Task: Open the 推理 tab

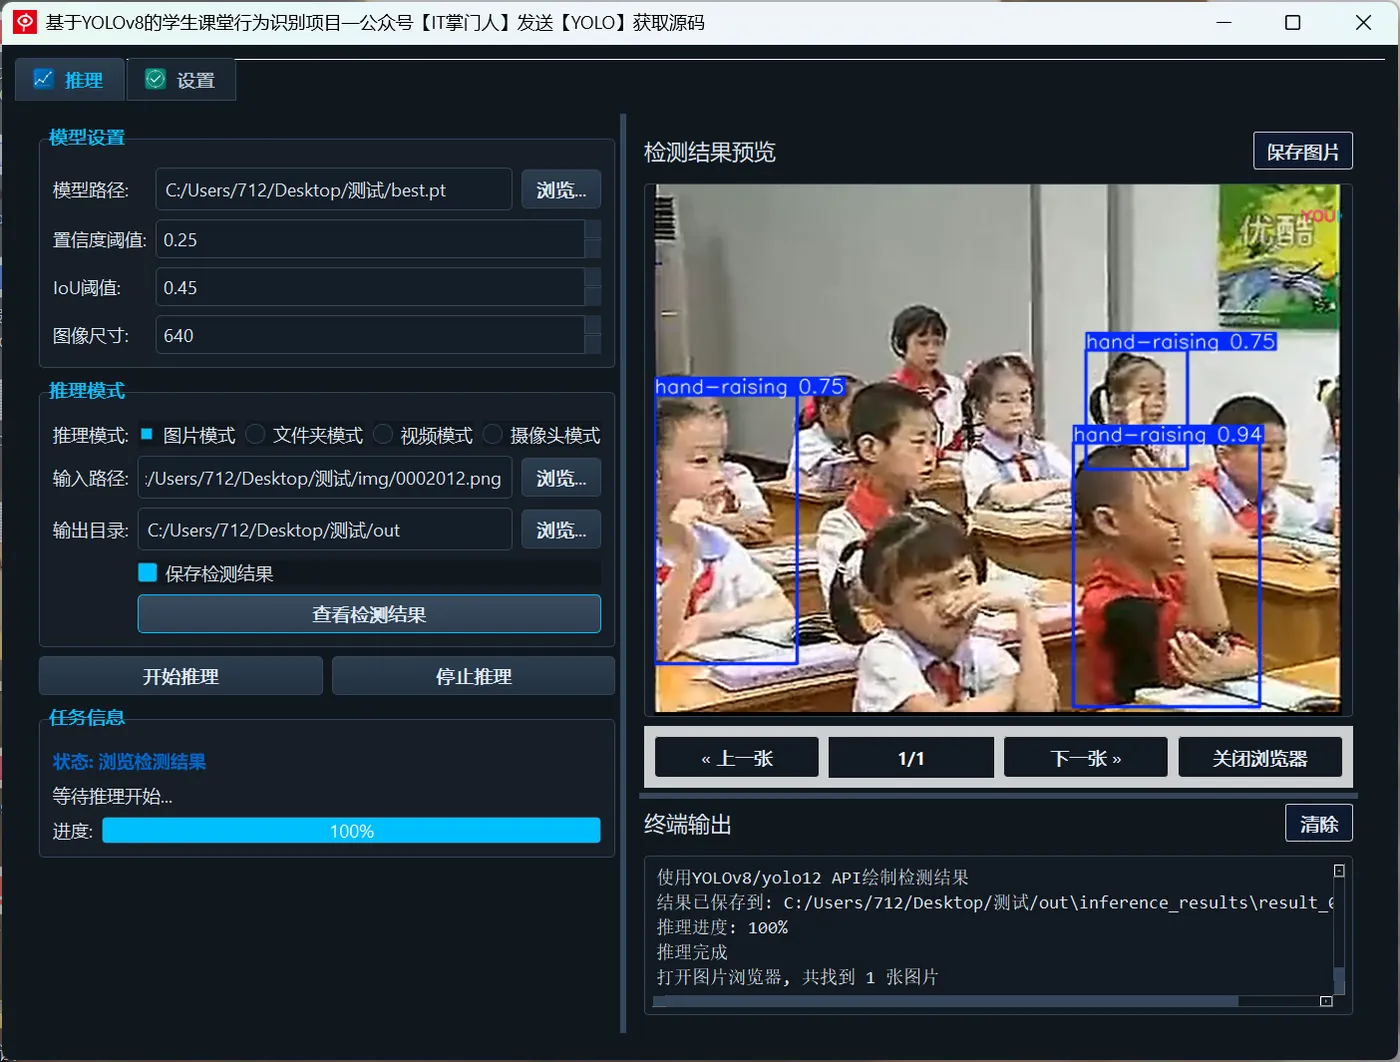Action: click(x=70, y=80)
